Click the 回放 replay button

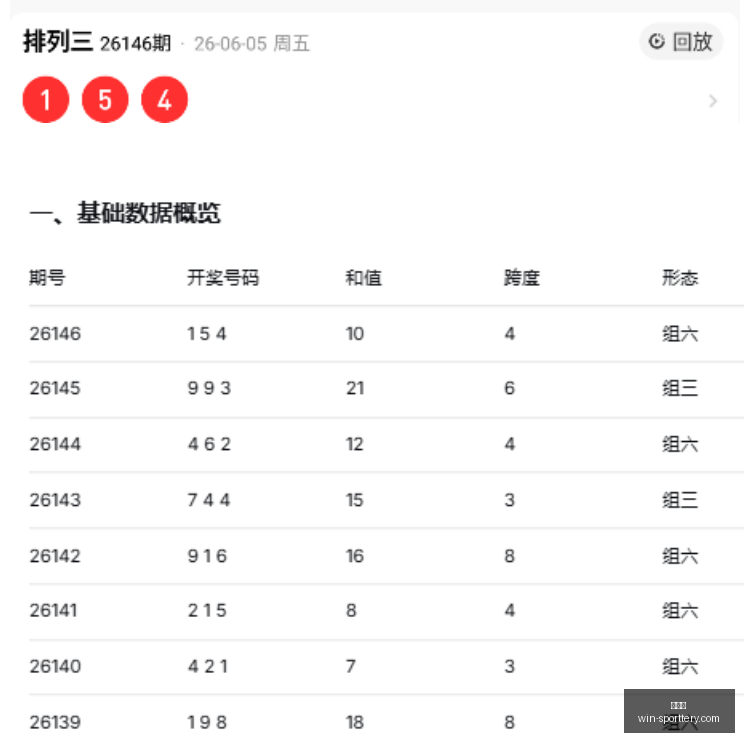(681, 42)
